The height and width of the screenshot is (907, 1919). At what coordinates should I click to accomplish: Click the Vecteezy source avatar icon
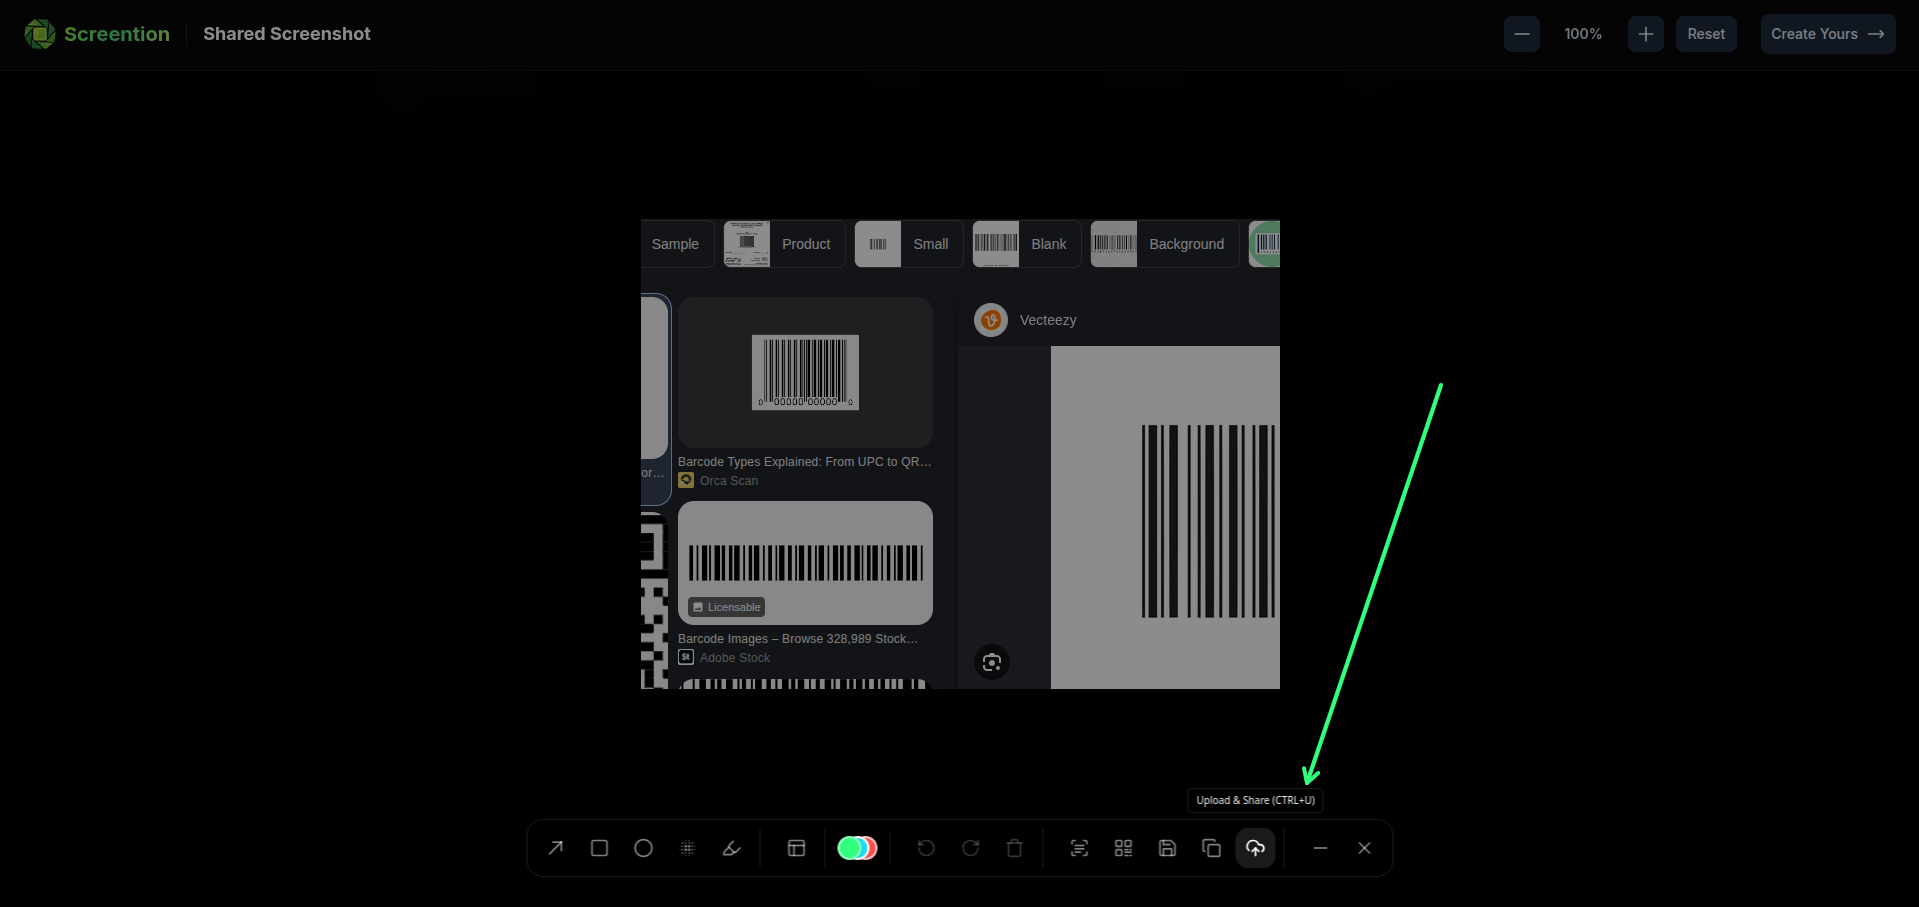click(991, 320)
